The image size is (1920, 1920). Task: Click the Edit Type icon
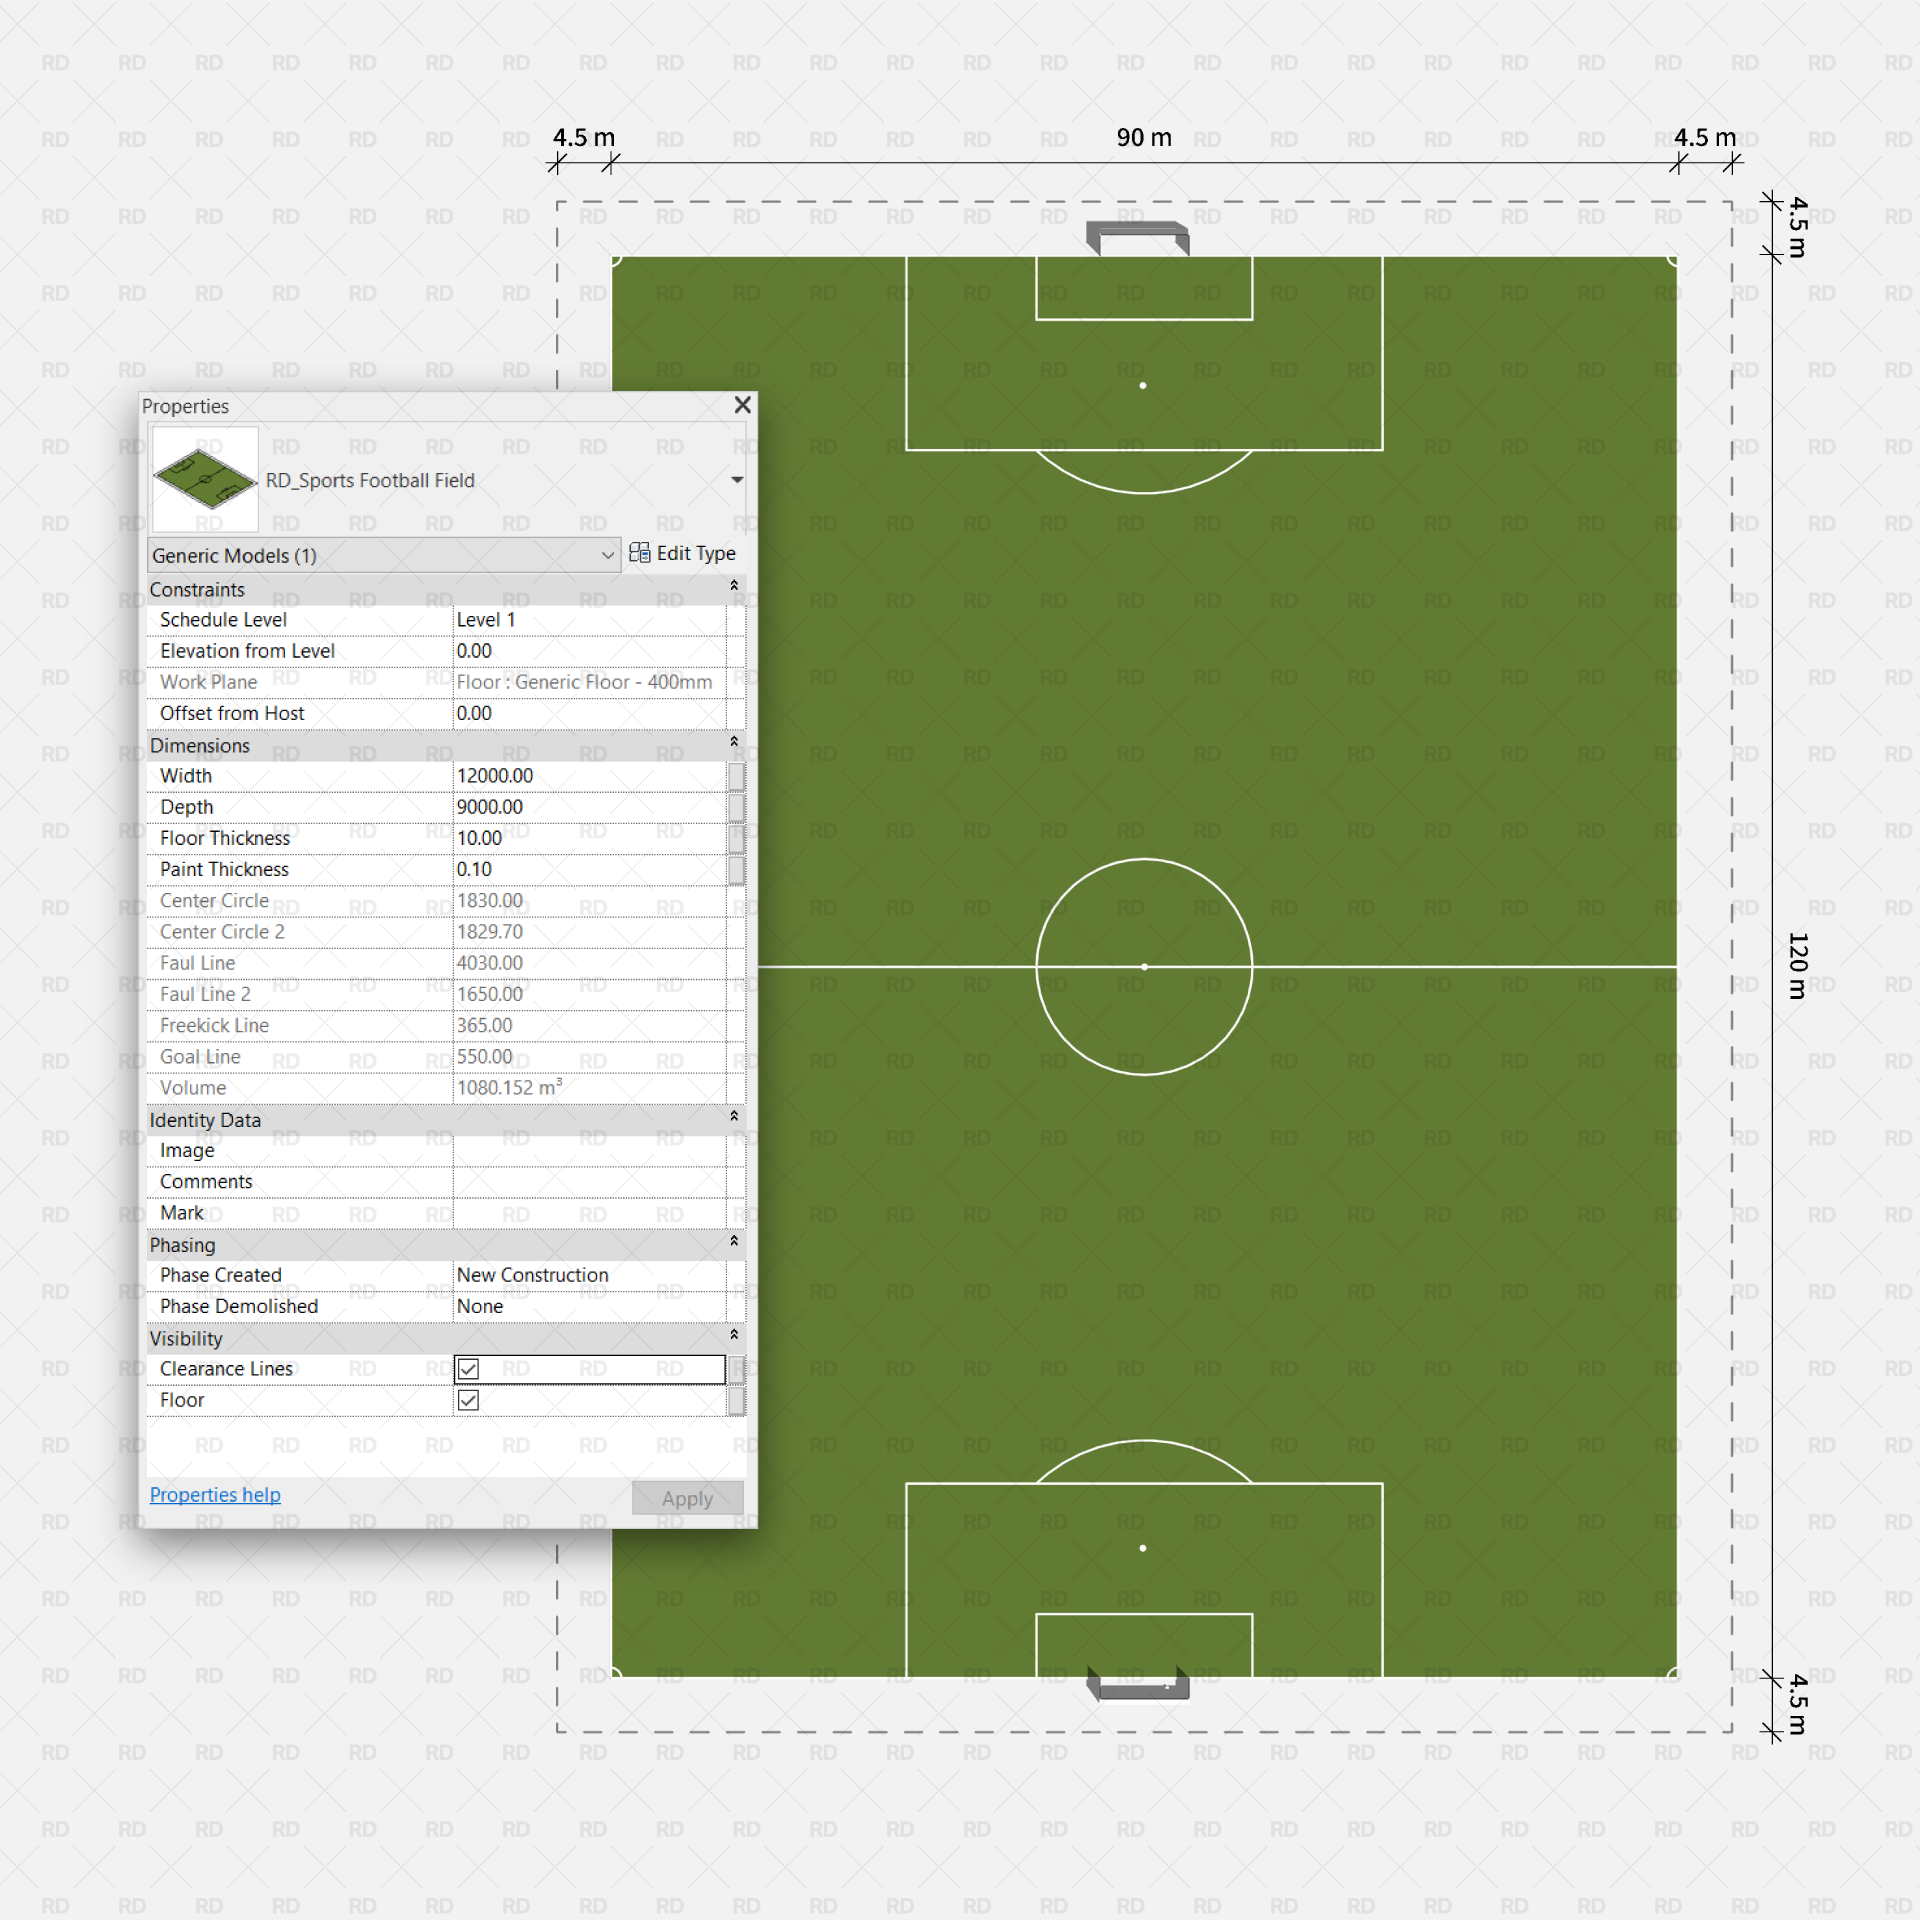pyautogui.click(x=640, y=553)
